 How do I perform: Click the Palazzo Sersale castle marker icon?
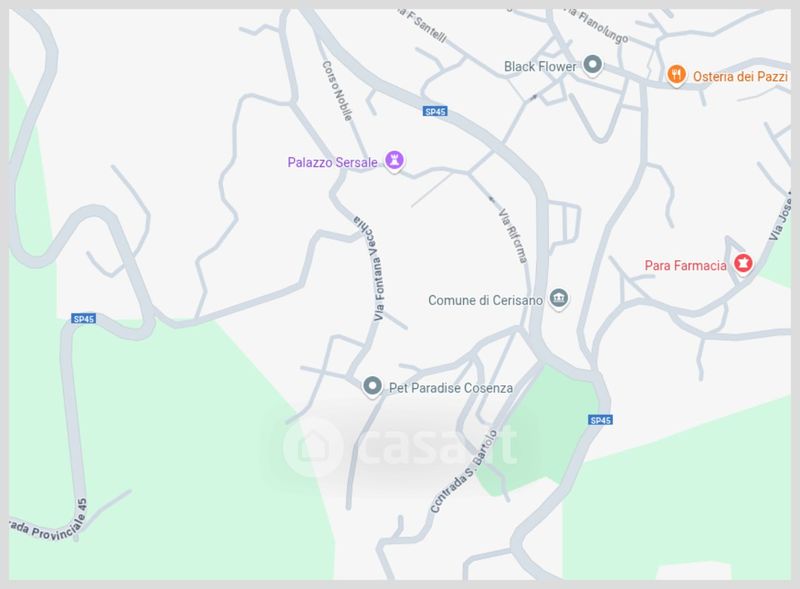click(x=394, y=161)
